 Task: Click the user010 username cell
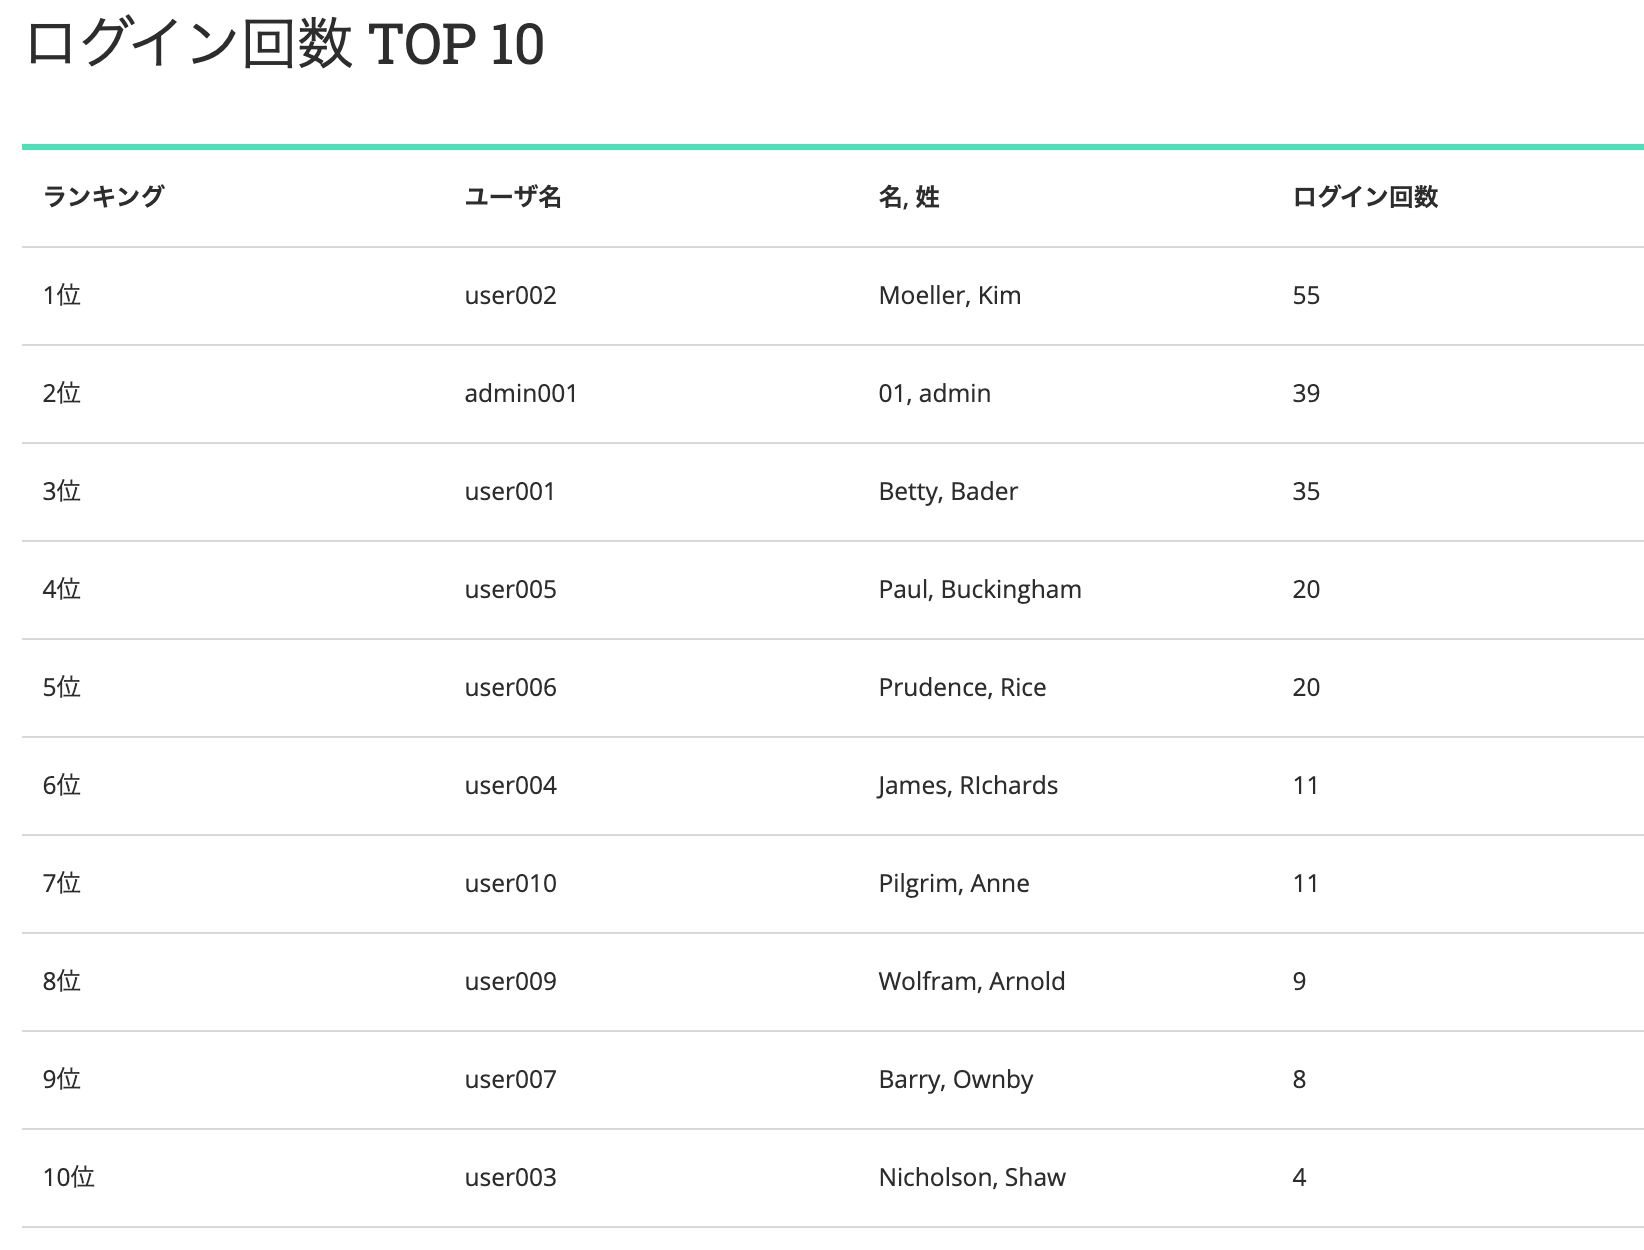(x=510, y=884)
